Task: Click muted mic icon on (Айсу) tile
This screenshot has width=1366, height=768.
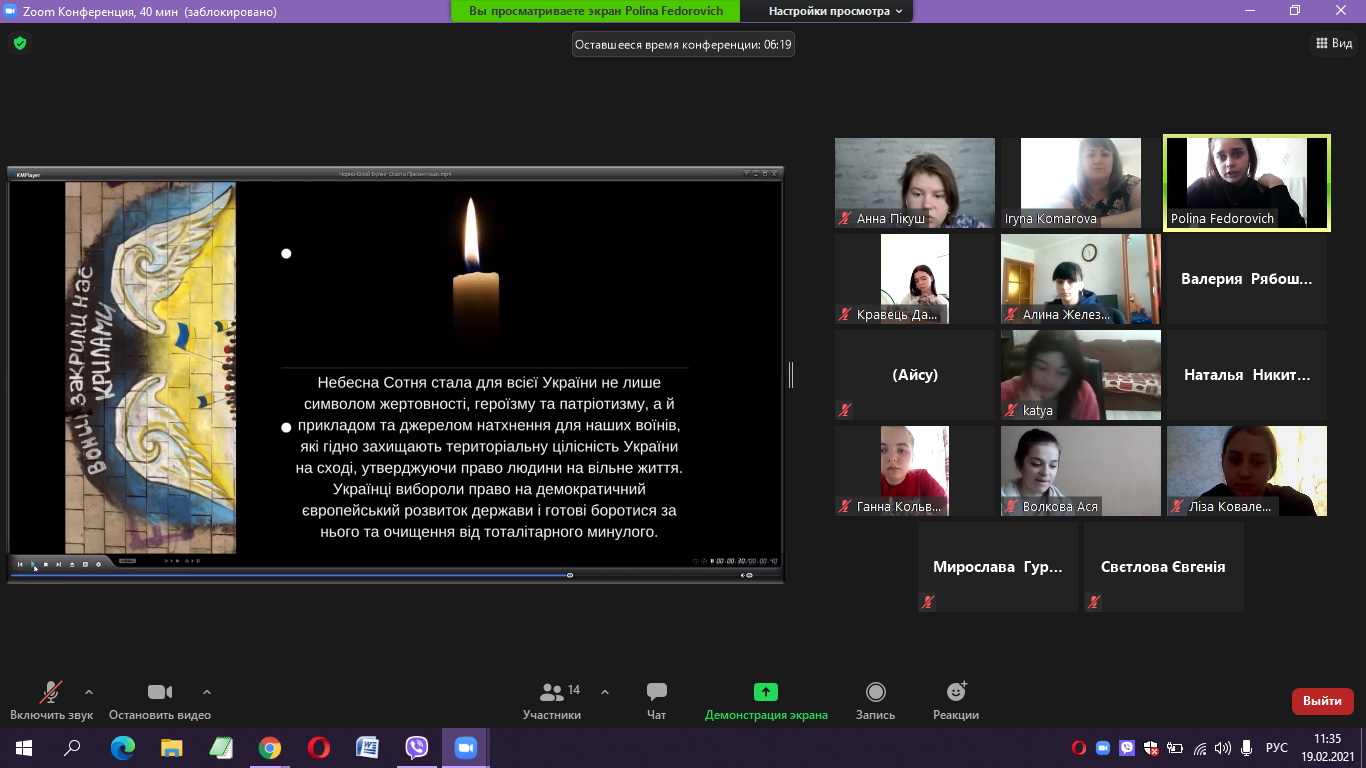Action: click(x=845, y=410)
